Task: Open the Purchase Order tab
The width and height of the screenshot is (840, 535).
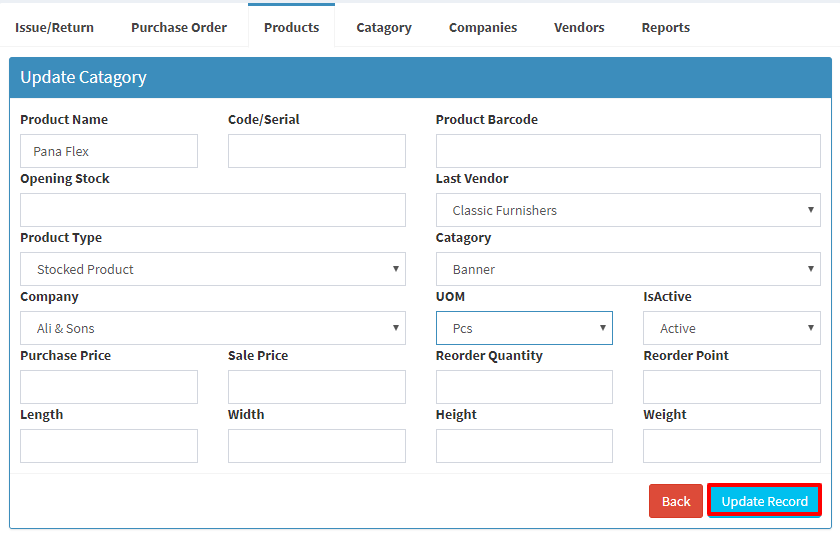Action: click(x=179, y=27)
